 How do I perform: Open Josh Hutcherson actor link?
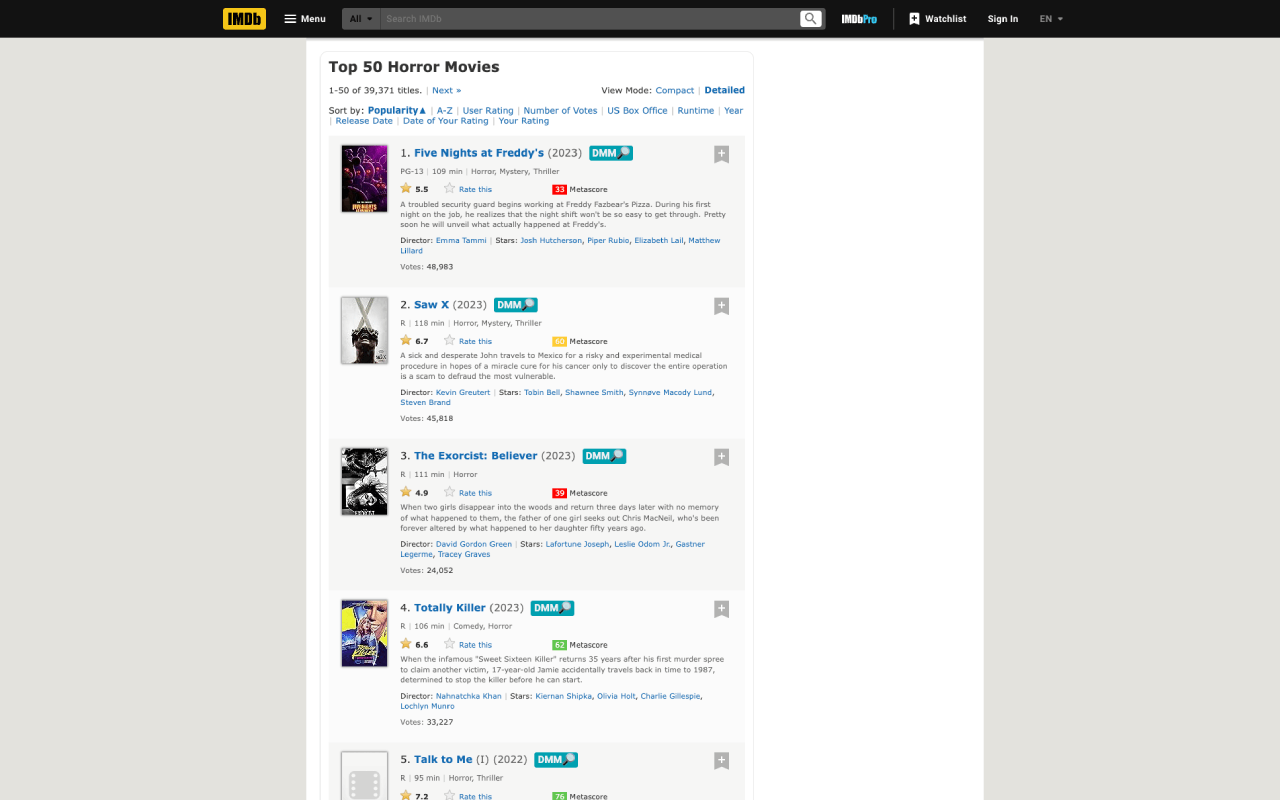point(551,240)
